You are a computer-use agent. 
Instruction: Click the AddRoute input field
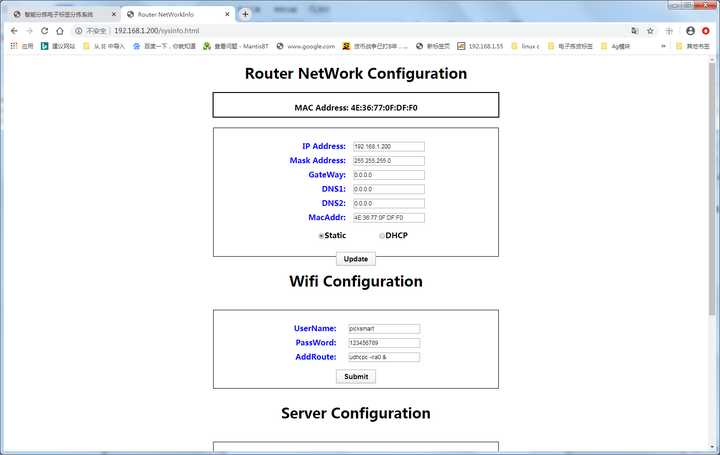tap(384, 357)
